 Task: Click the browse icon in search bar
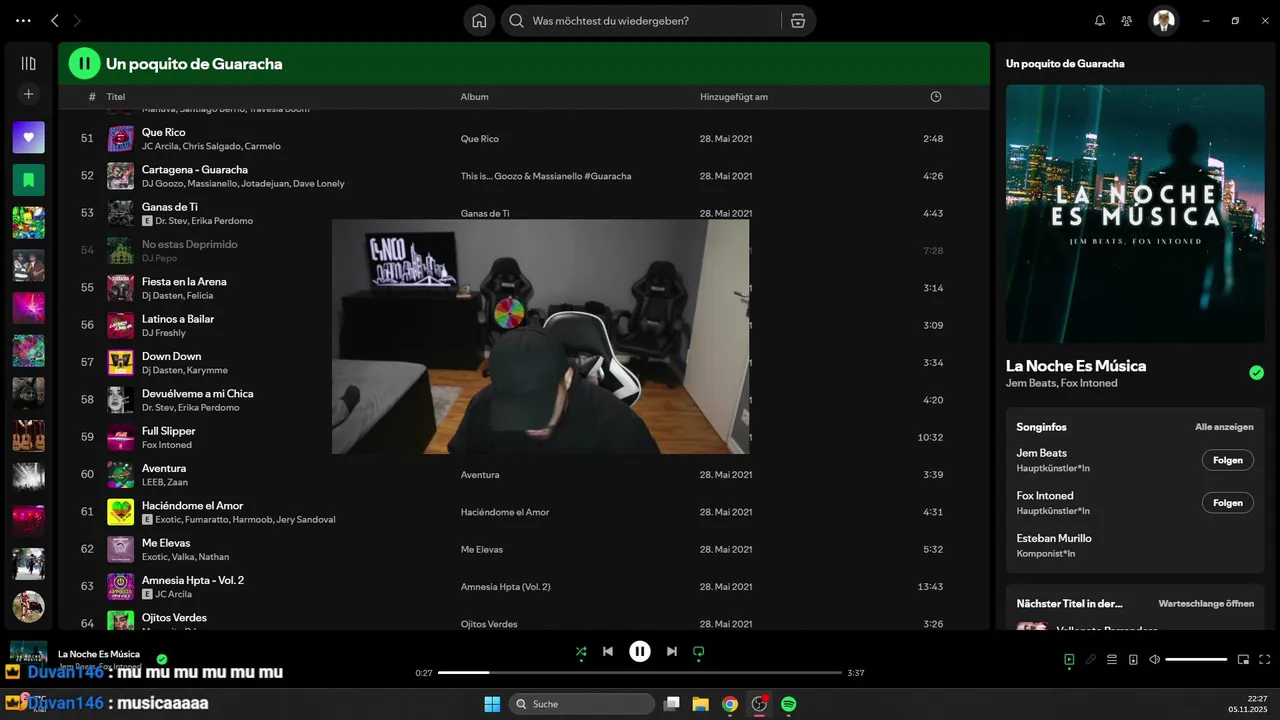point(797,21)
